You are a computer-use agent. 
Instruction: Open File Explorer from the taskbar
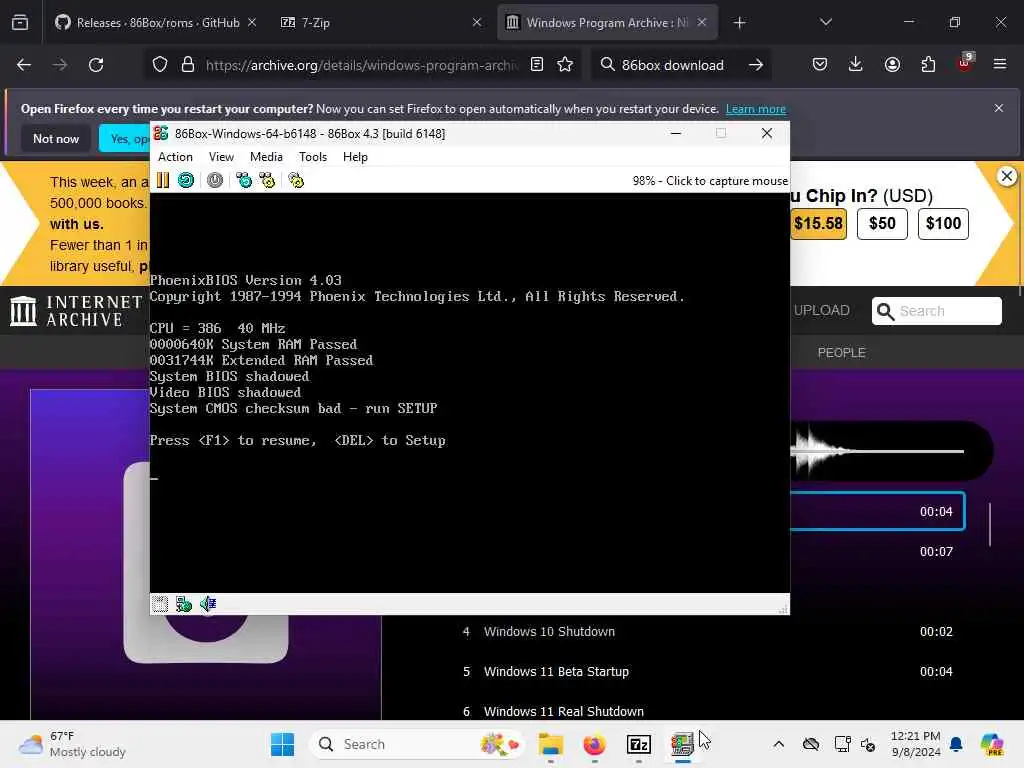551,744
